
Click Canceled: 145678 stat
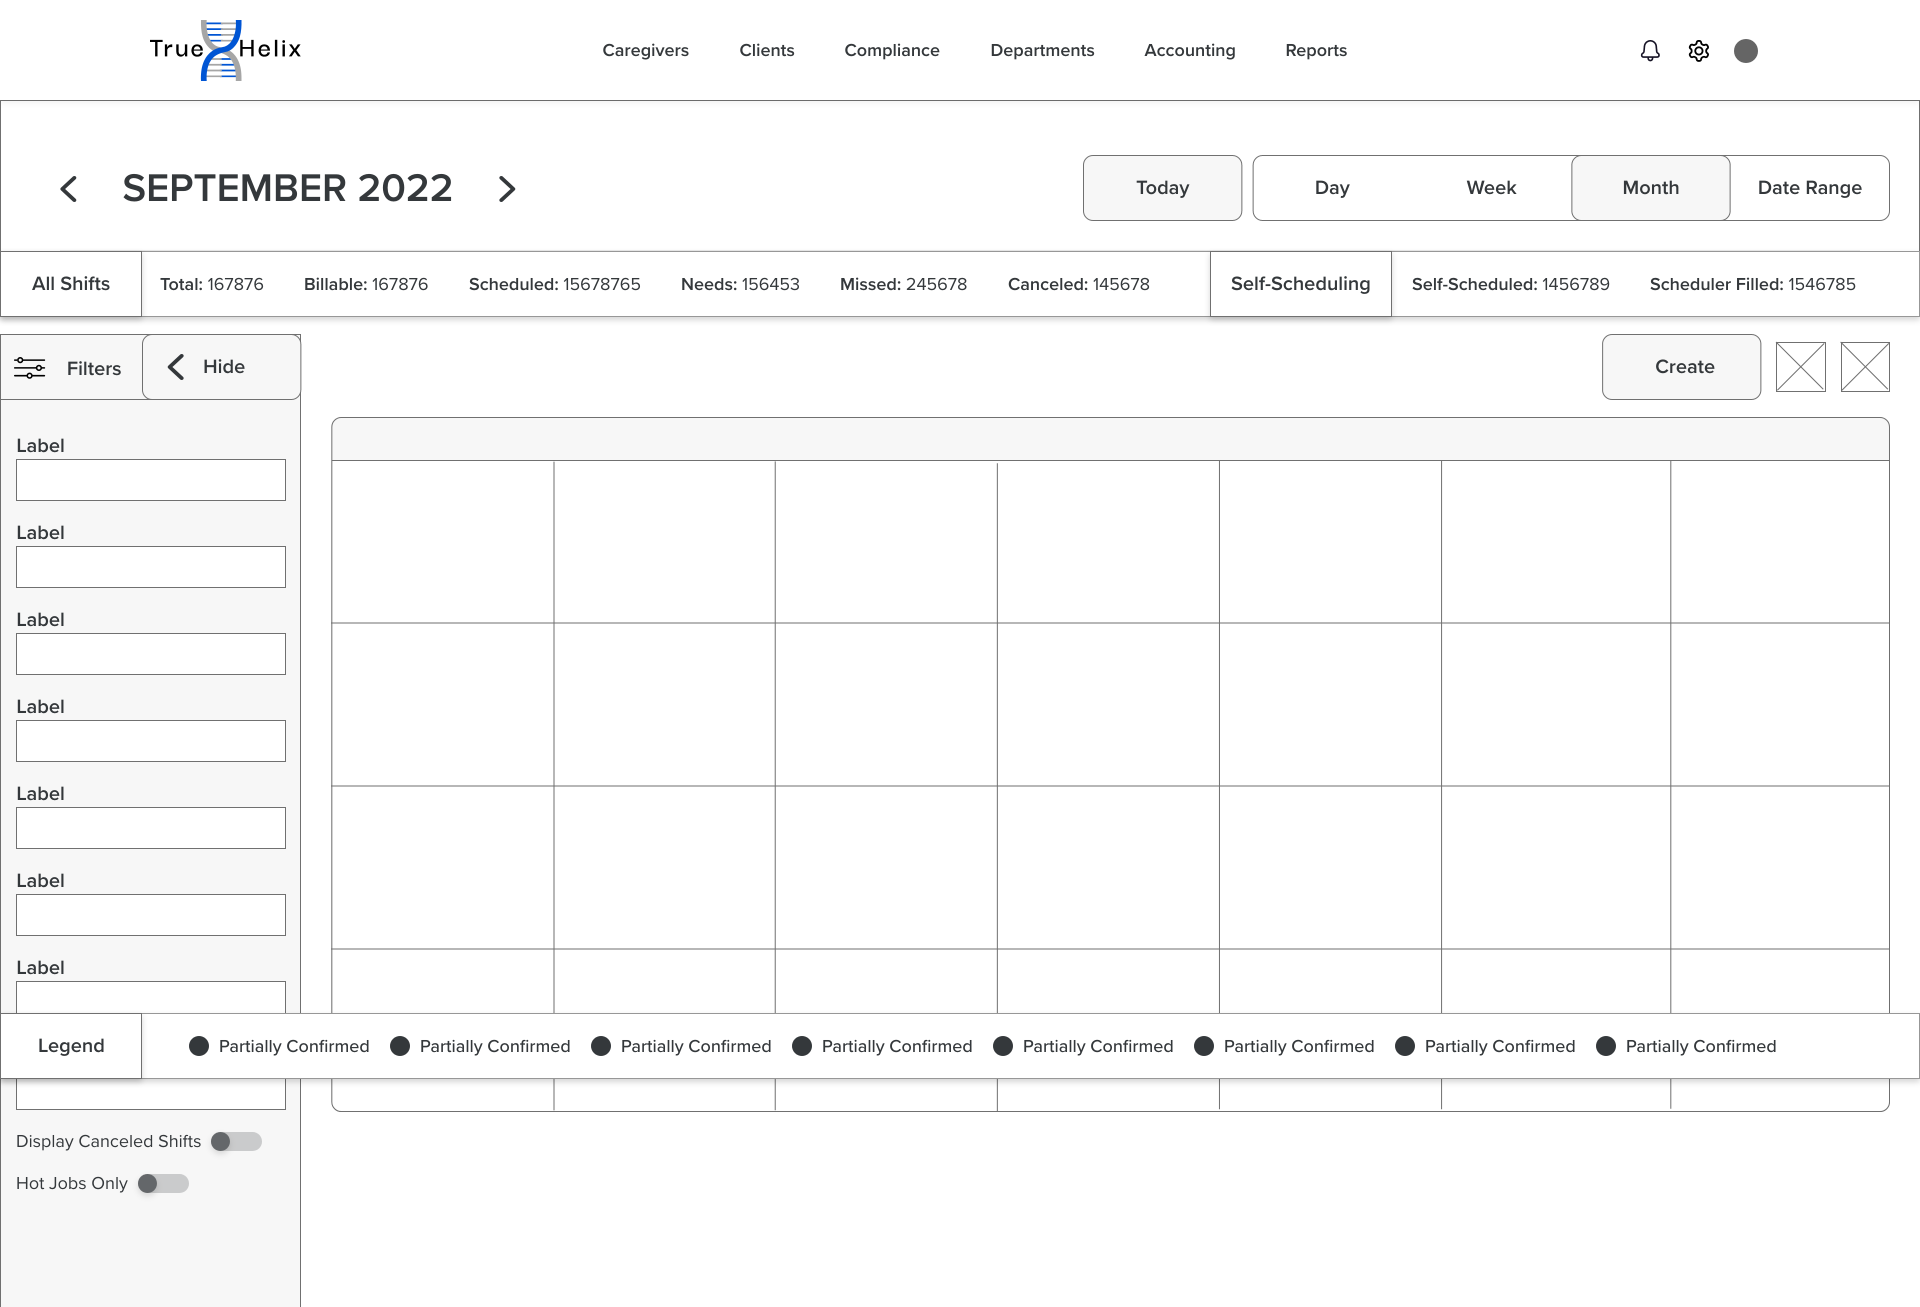click(1078, 284)
